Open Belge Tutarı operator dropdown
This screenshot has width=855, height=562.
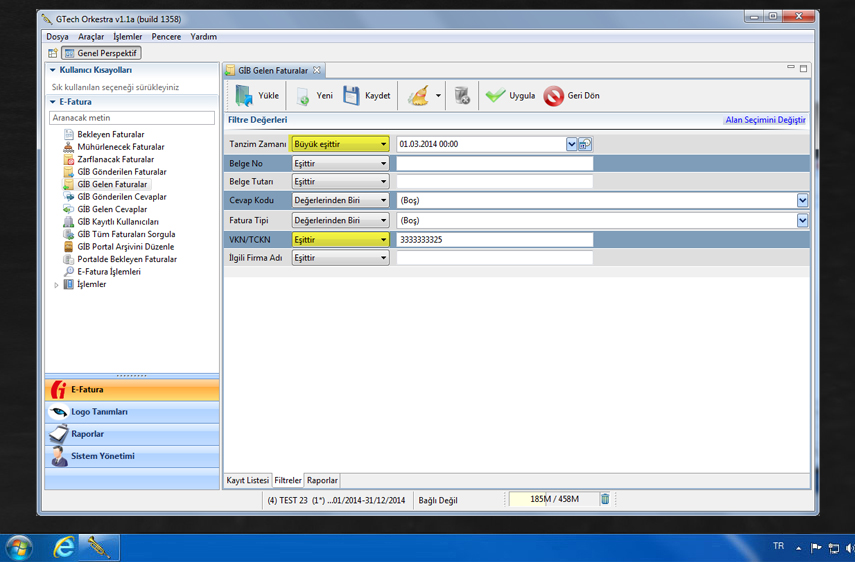(340, 182)
